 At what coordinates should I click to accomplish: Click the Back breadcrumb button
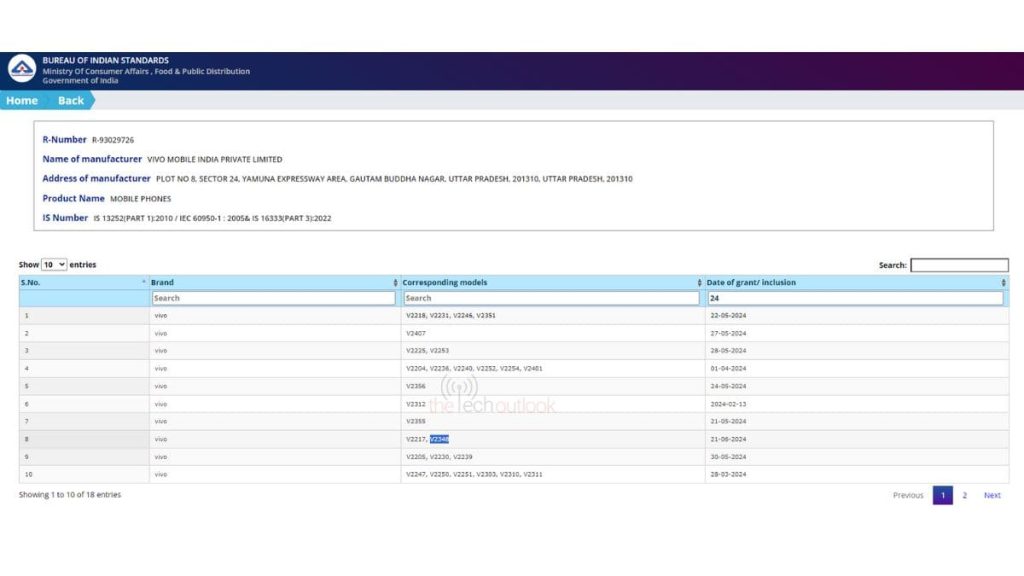point(71,101)
